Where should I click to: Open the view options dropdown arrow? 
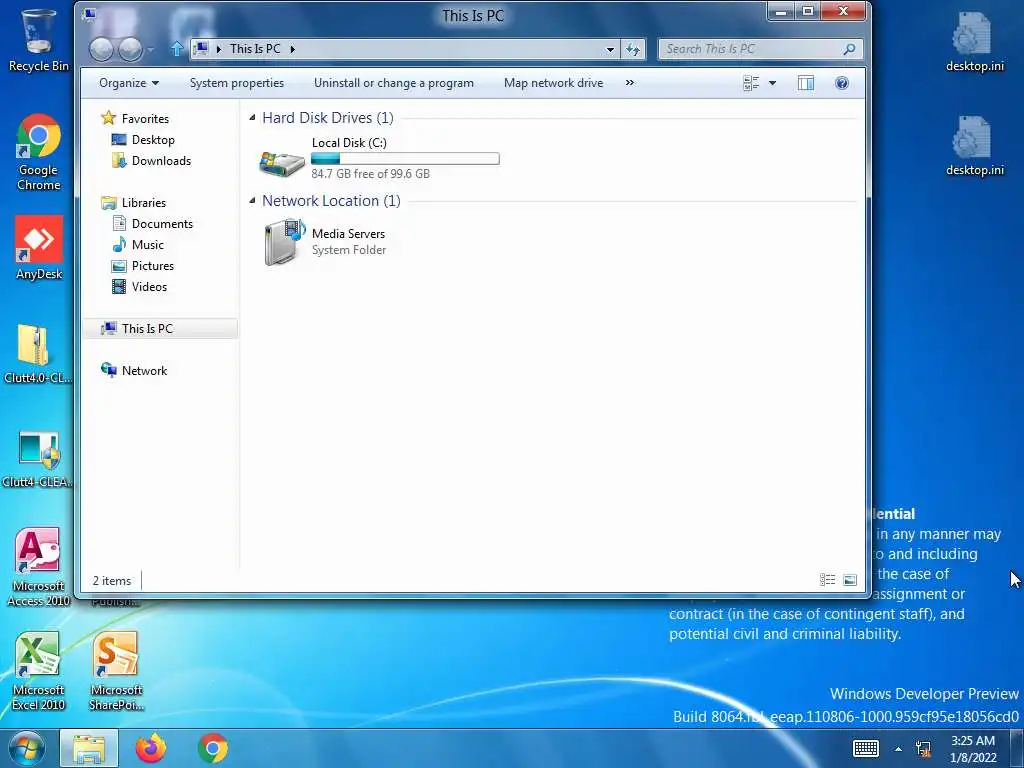(x=773, y=83)
